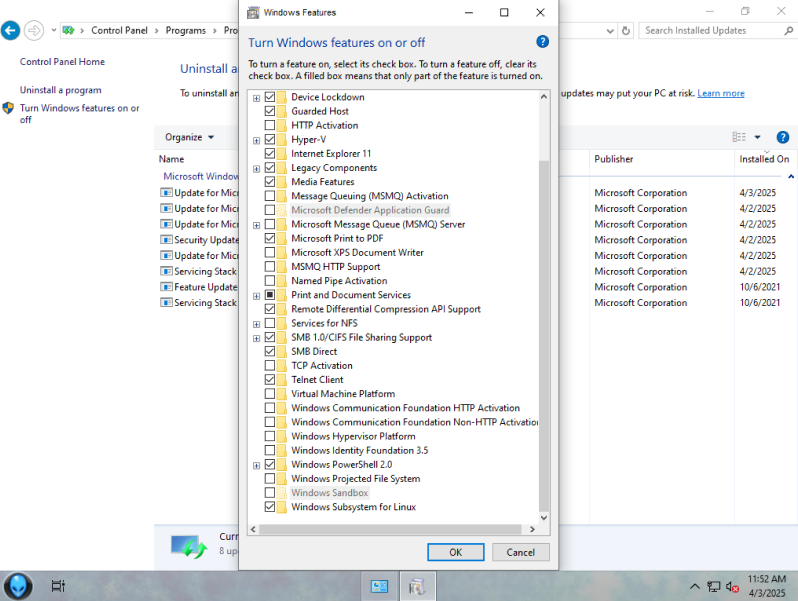This screenshot has width=798, height=601.
Task: Disable Media Features checkbox
Action: pos(270,182)
